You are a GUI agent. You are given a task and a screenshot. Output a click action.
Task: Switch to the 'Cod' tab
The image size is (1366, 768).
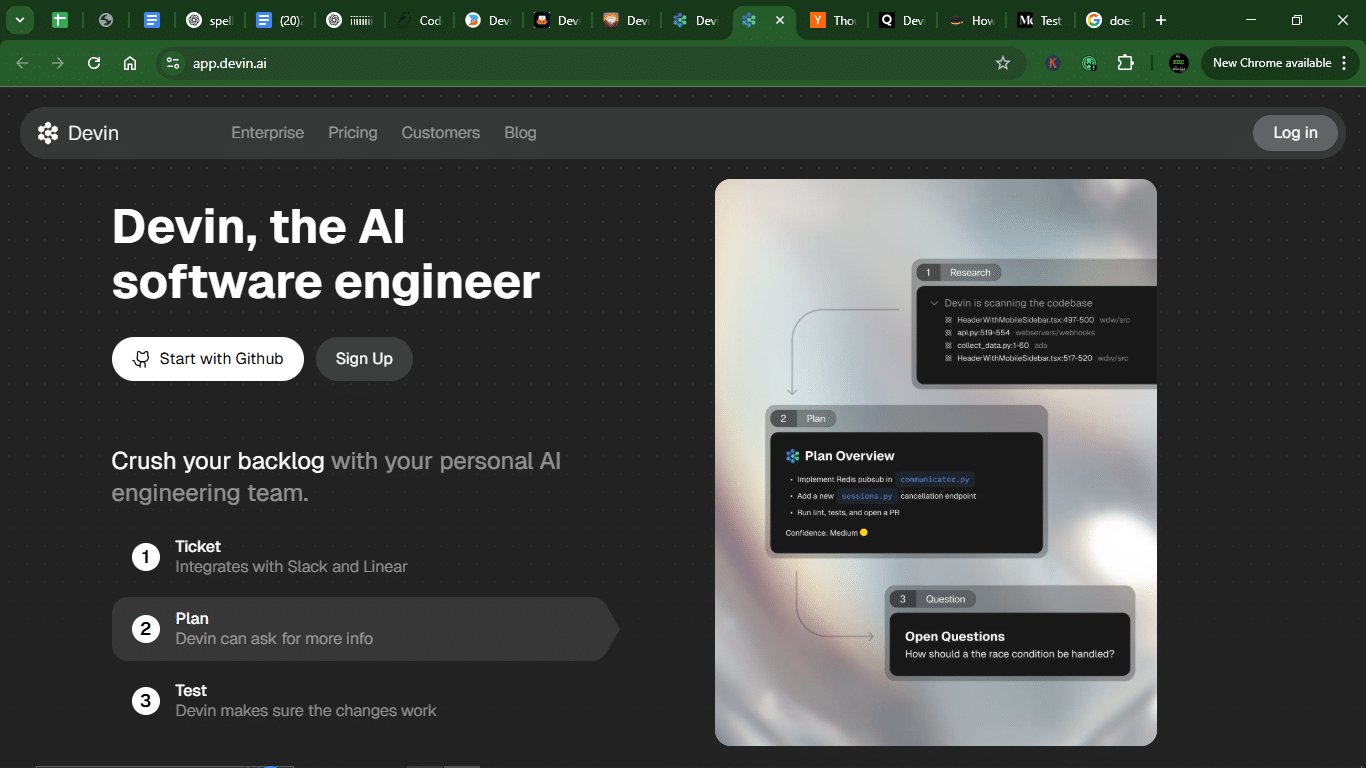[419, 20]
